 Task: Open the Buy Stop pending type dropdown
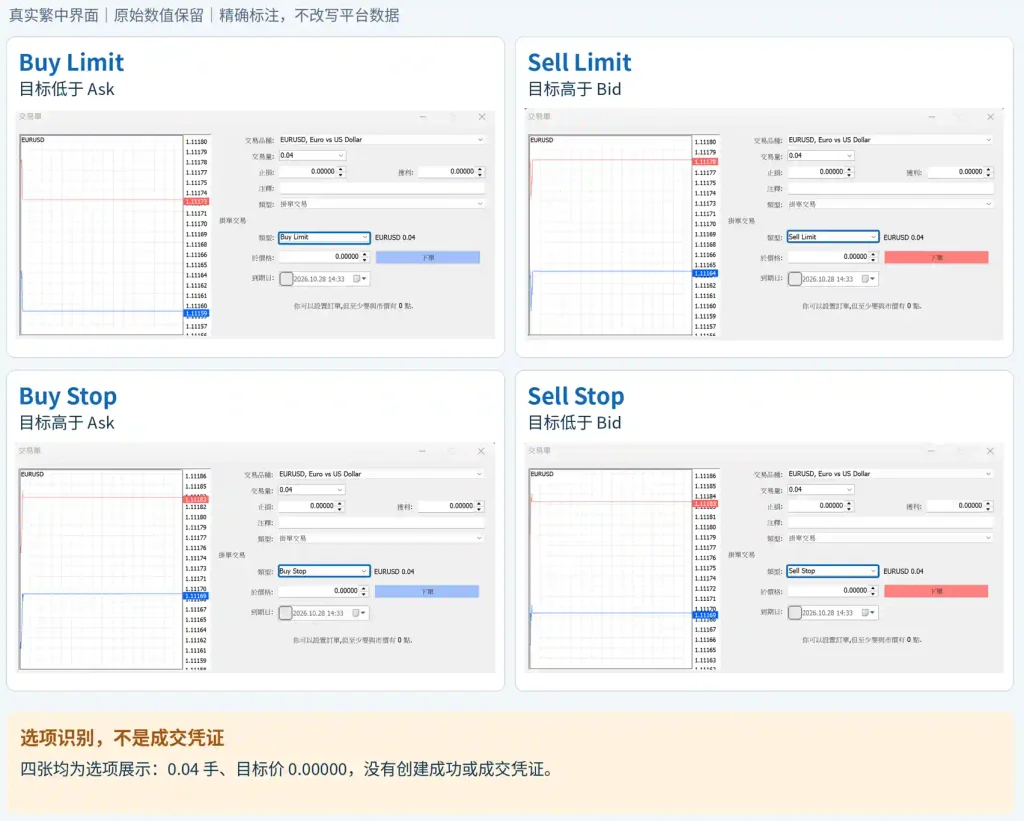tap(324, 571)
